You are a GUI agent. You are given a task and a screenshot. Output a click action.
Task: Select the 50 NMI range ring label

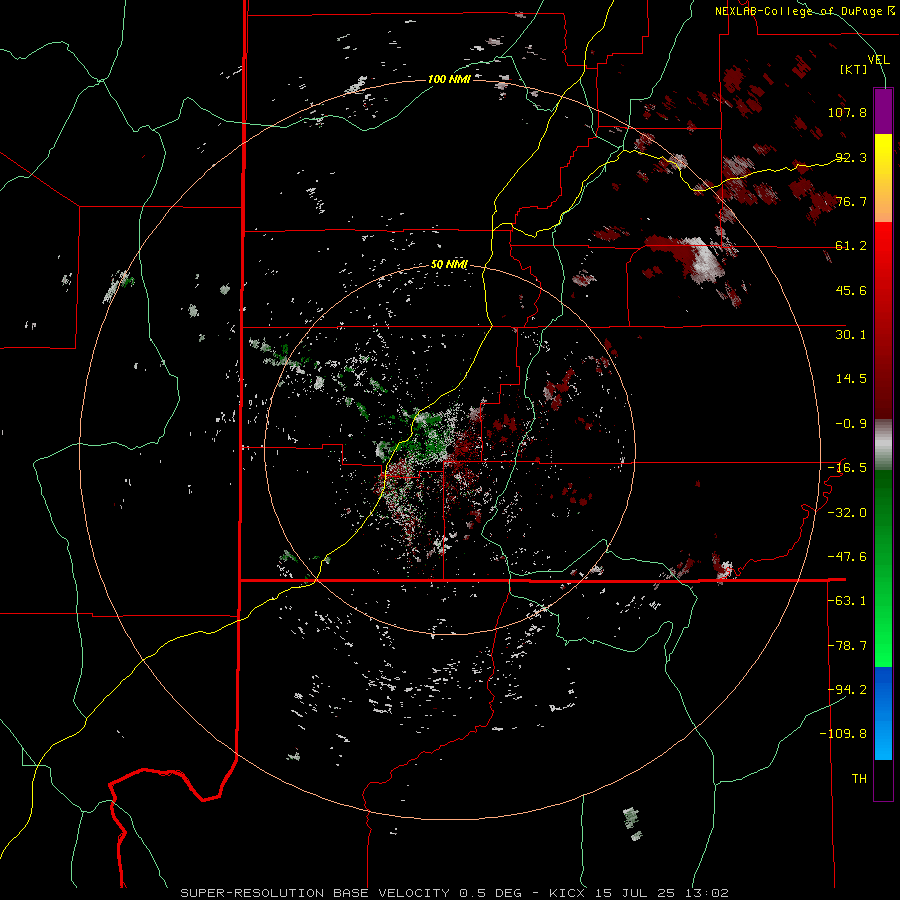pyautogui.click(x=449, y=265)
